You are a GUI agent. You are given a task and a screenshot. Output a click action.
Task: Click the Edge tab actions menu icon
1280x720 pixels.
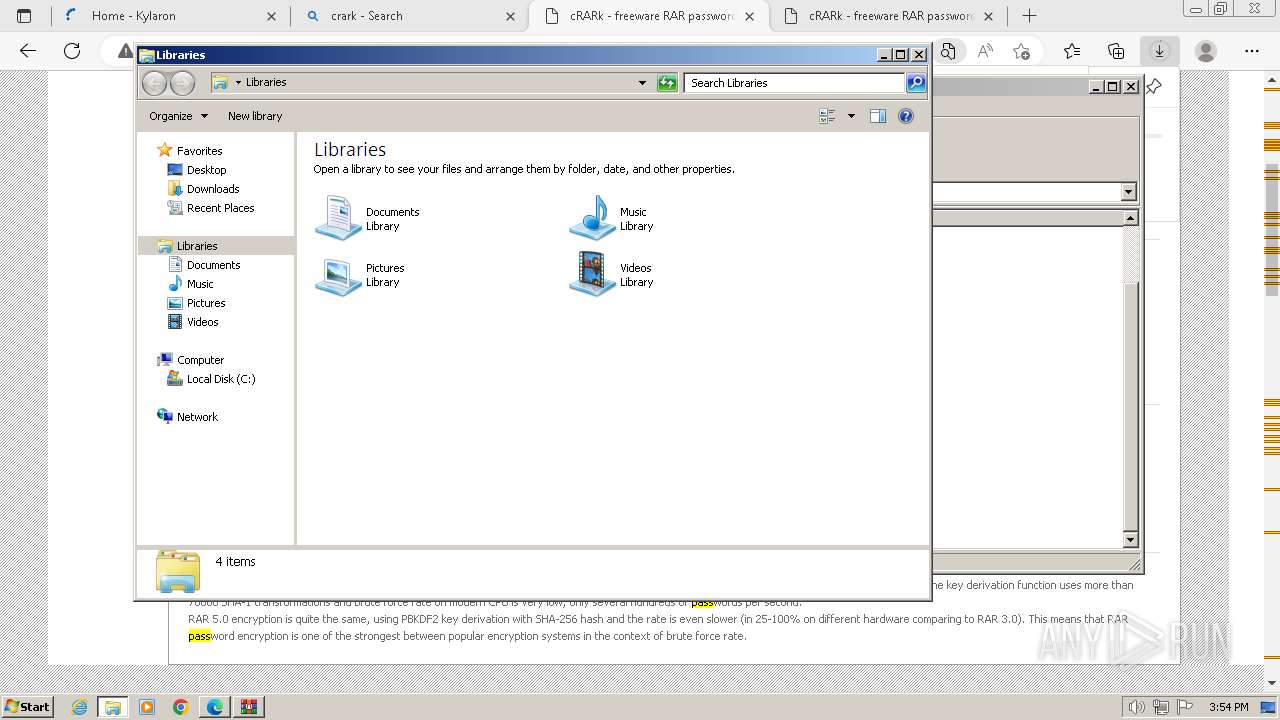coord(24,16)
